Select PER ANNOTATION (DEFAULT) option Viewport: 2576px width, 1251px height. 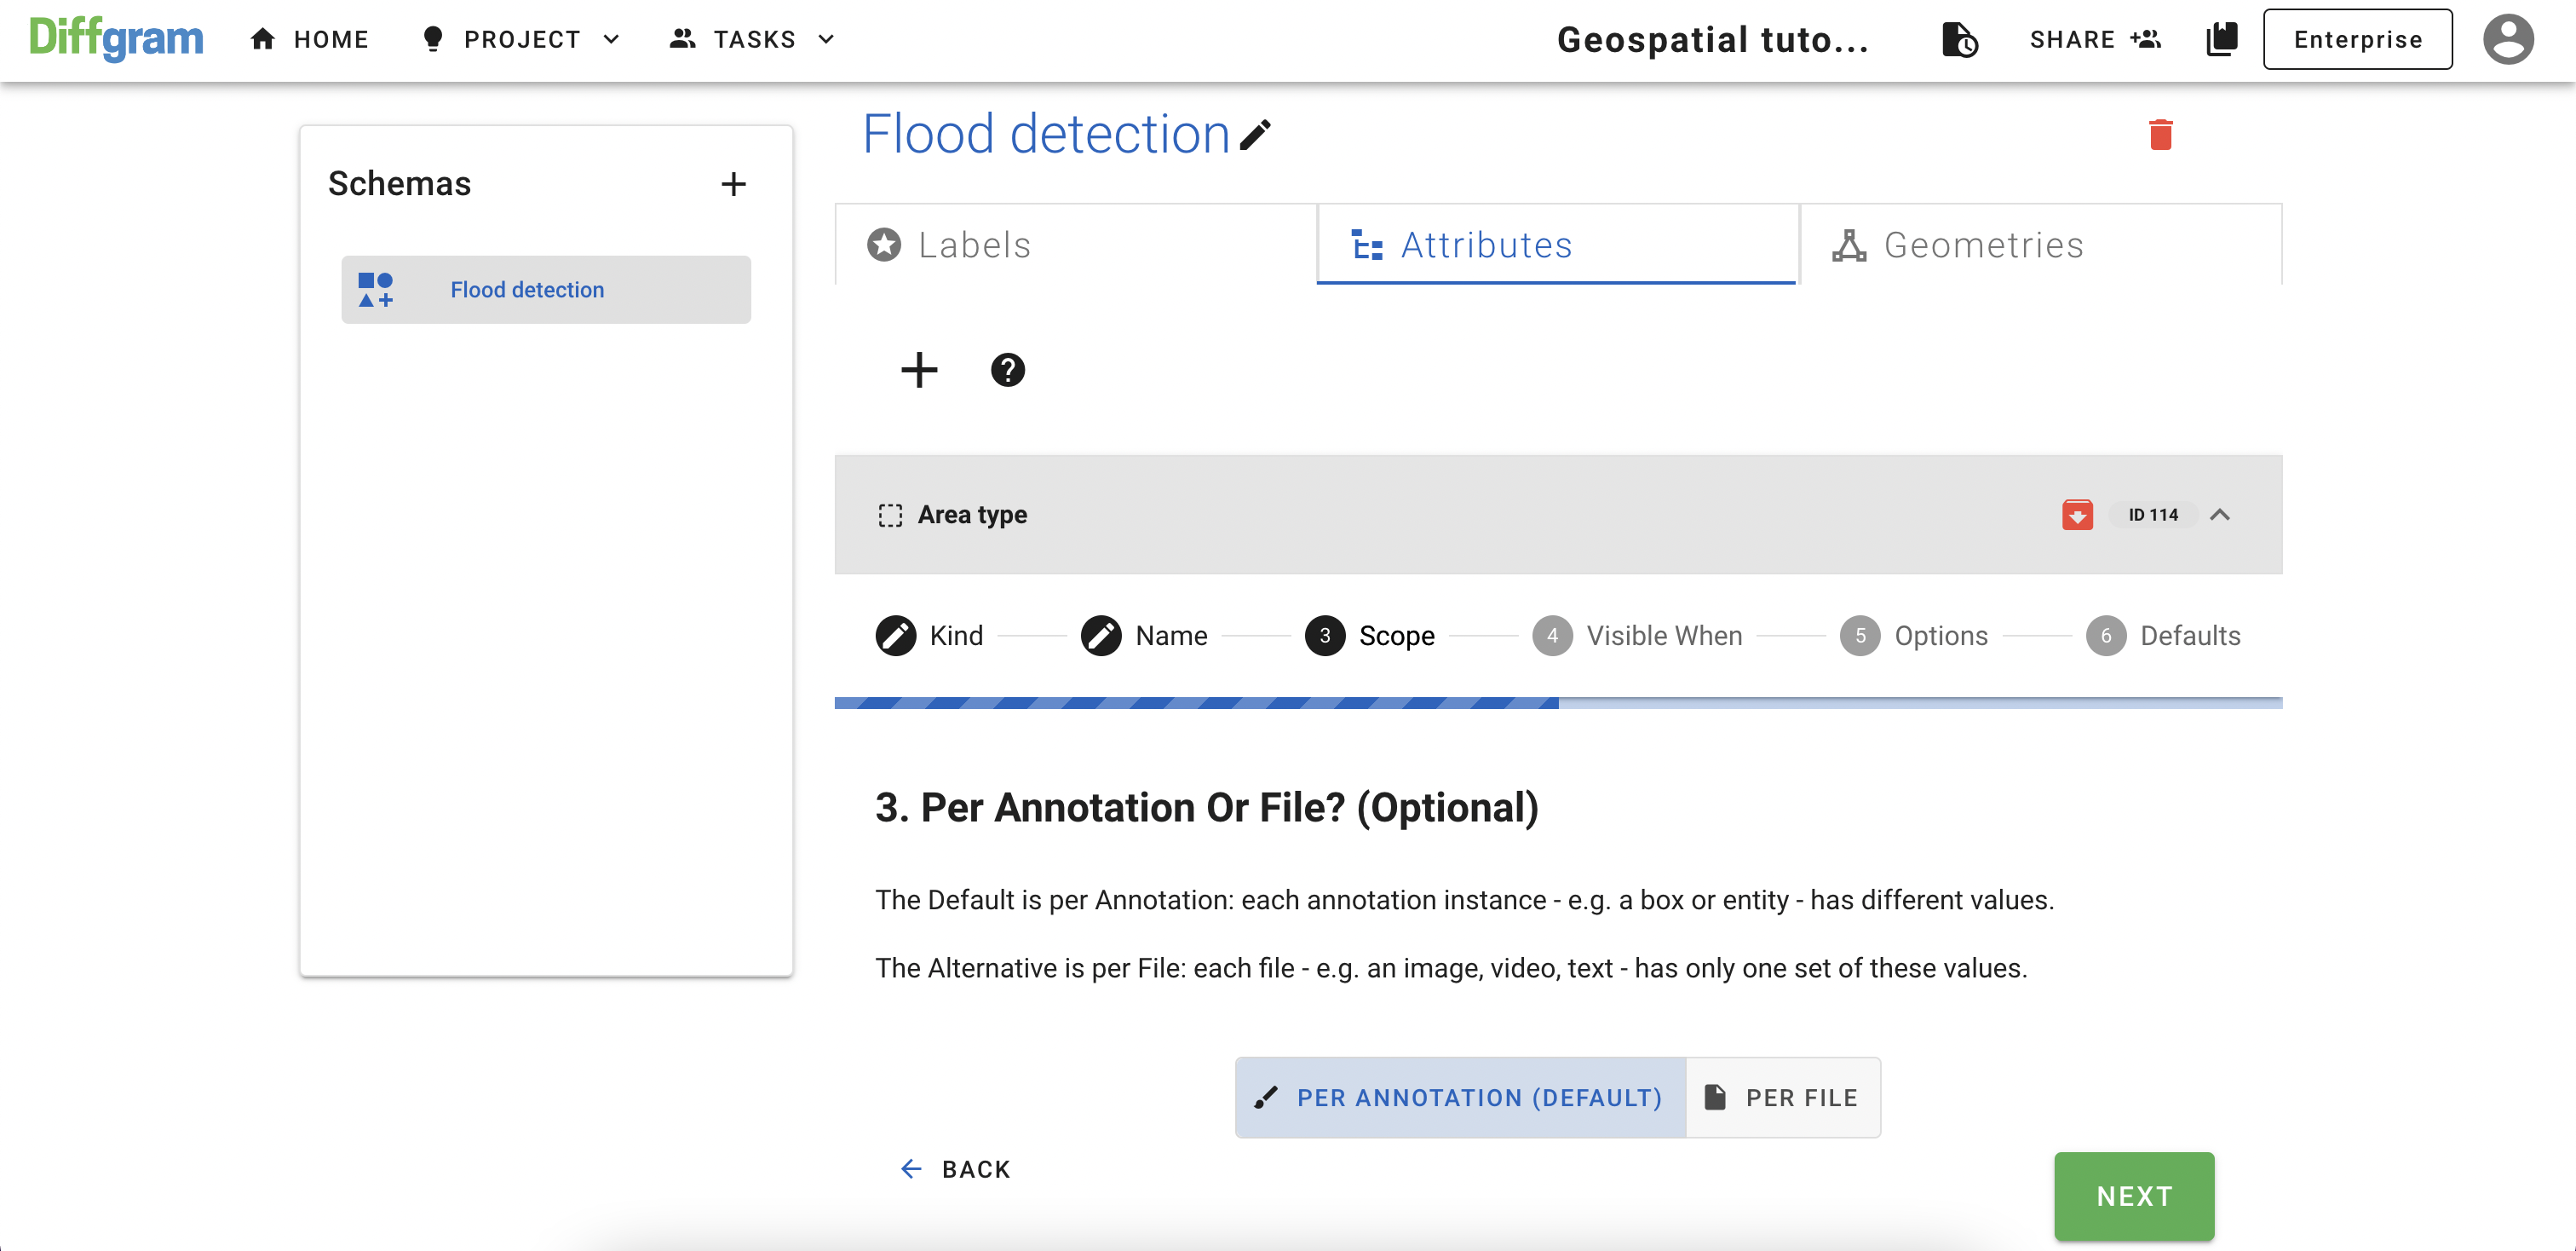1460,1097
